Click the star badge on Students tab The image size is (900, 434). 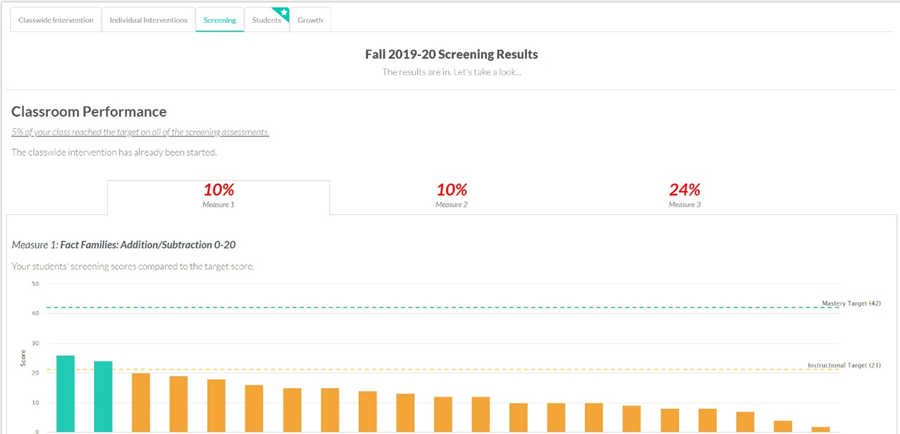[282, 14]
